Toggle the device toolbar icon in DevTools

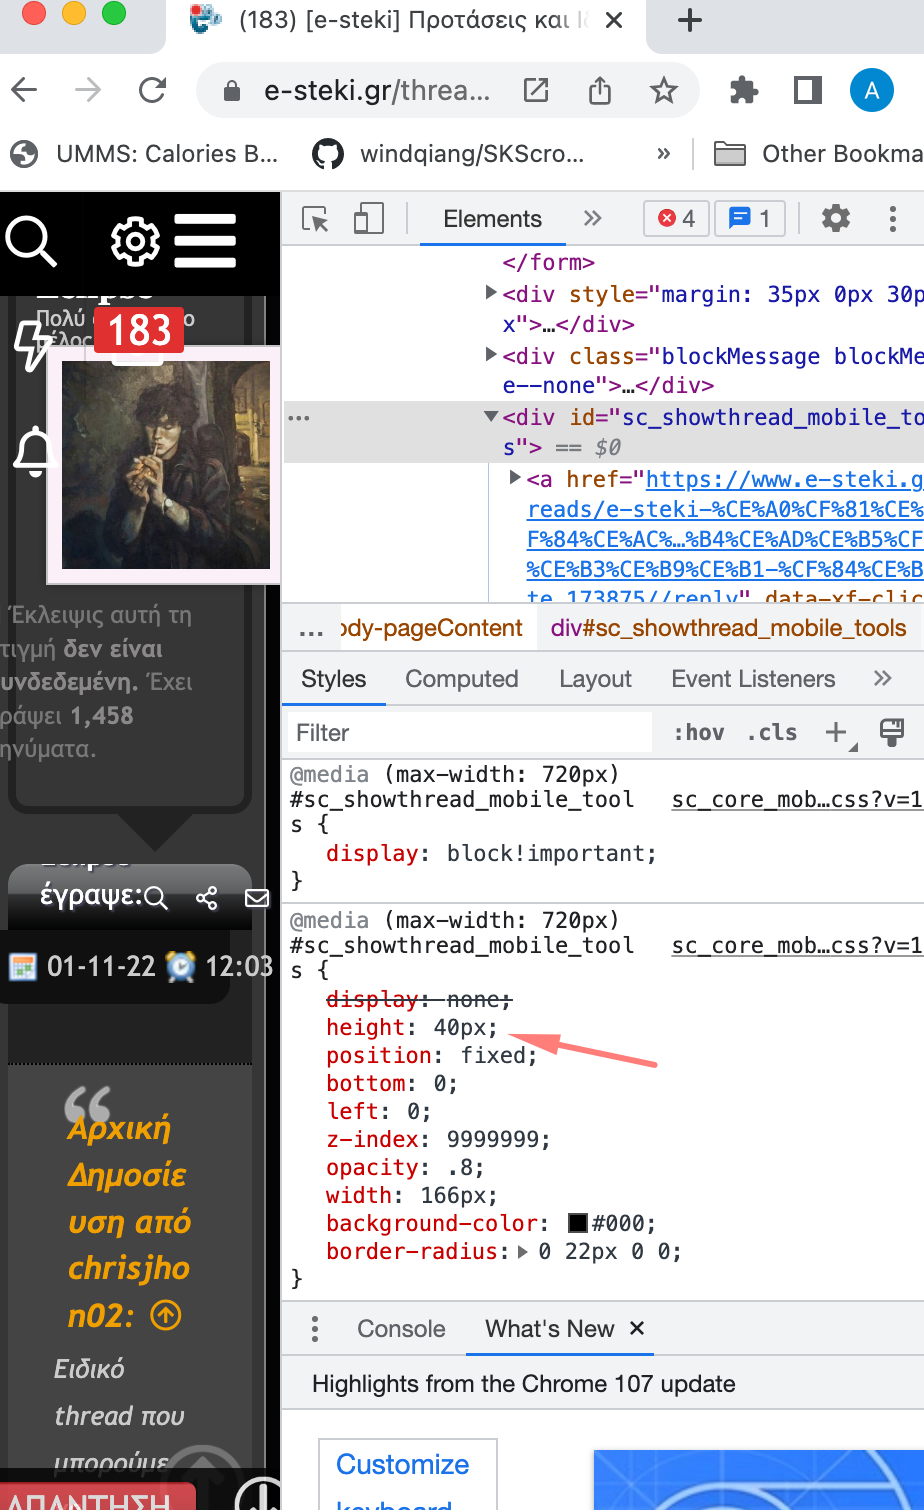point(369,219)
